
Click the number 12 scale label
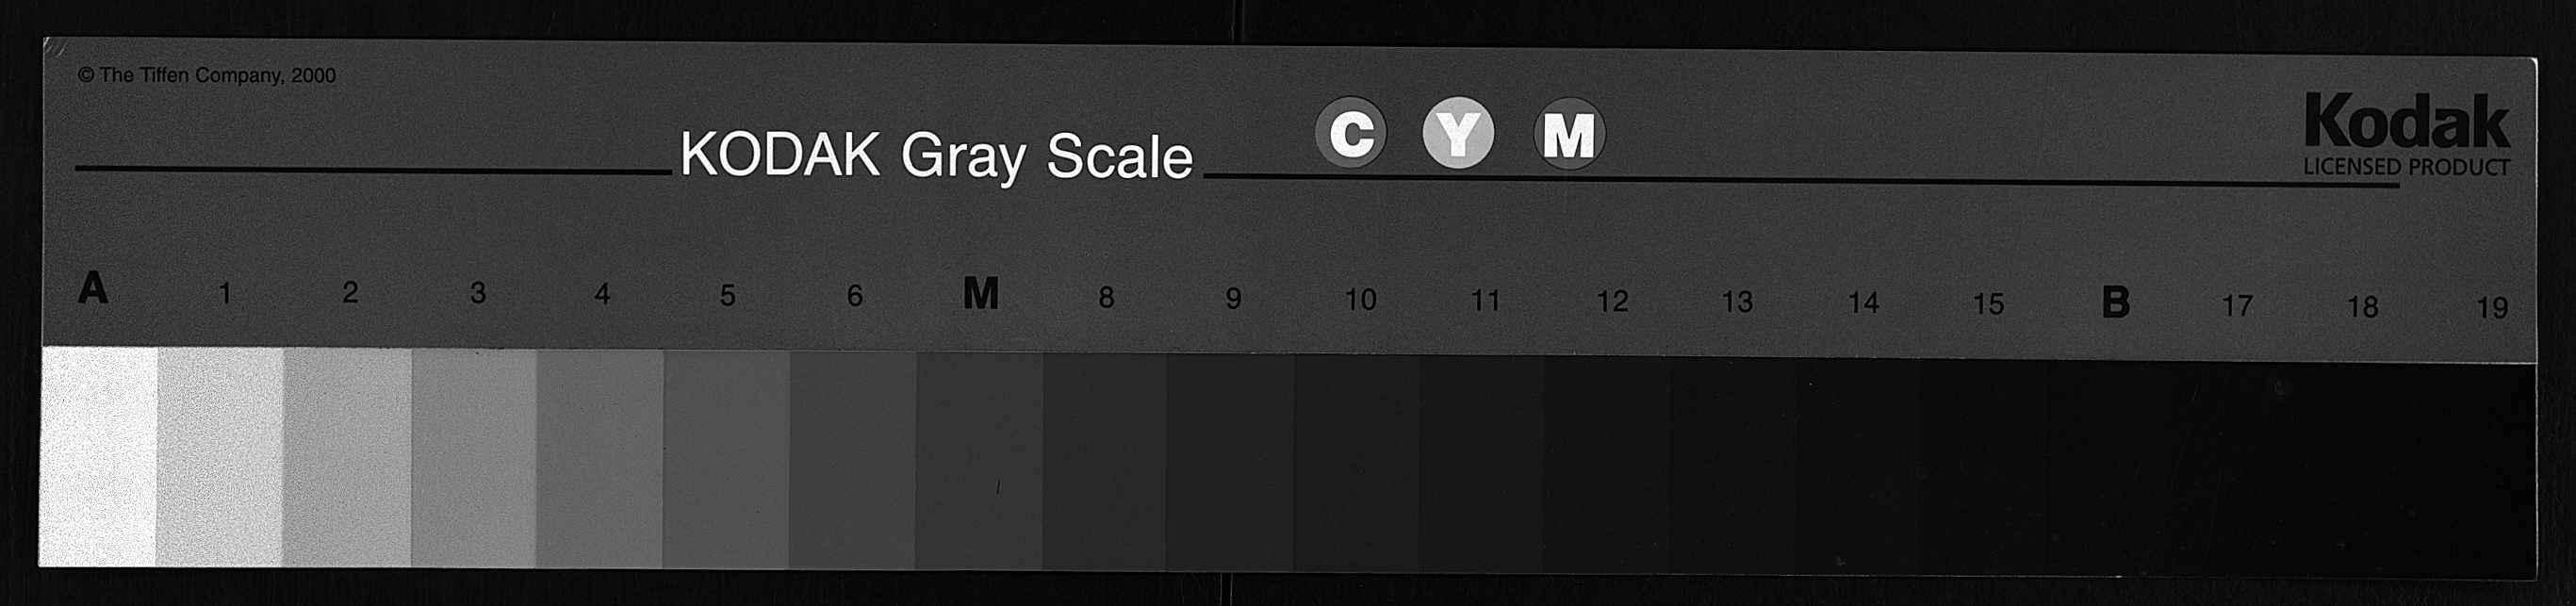coord(1612,301)
